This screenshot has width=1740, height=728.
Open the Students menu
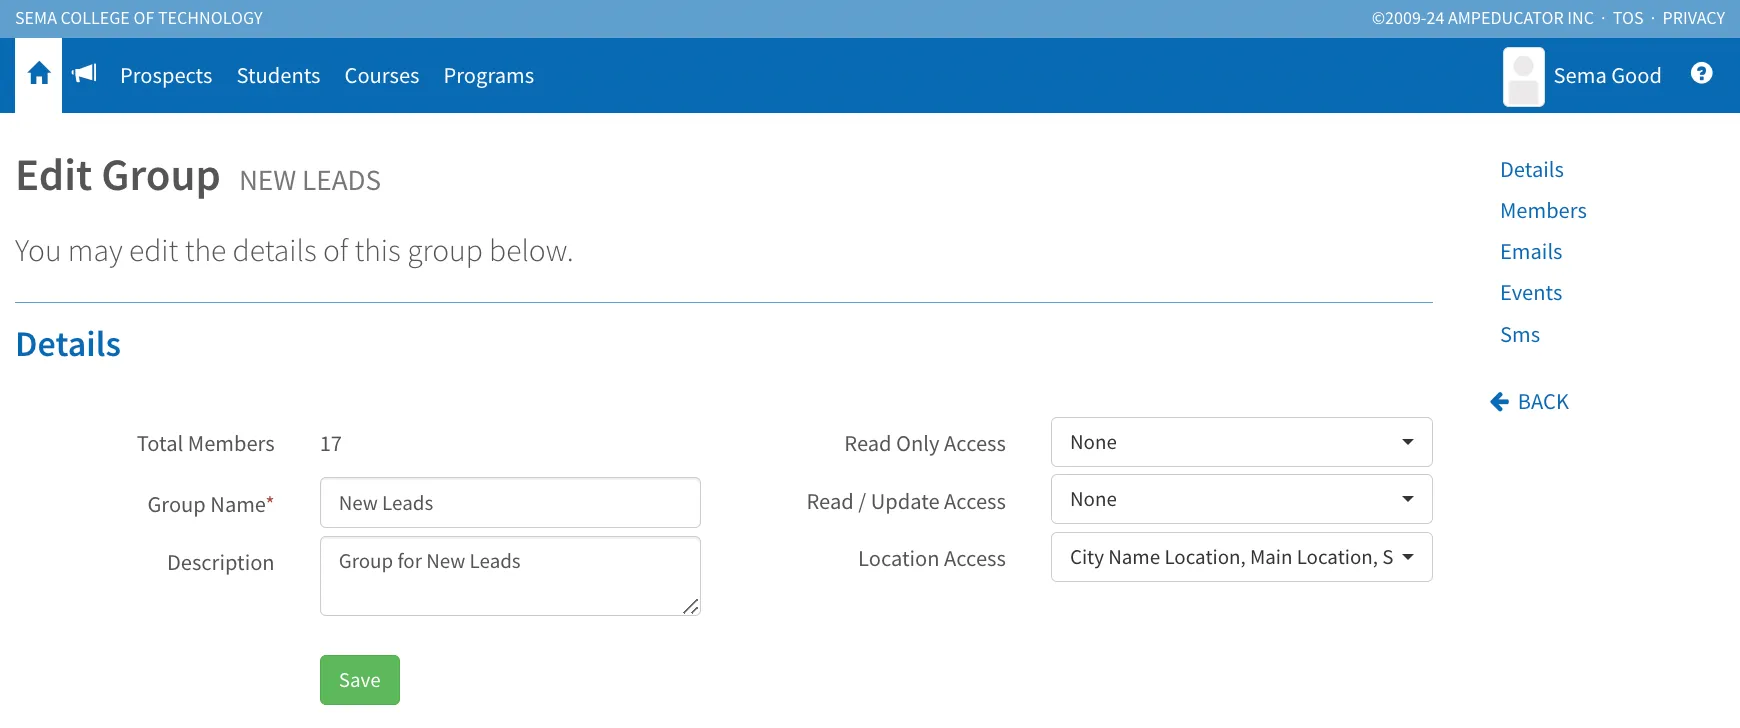coord(278,76)
